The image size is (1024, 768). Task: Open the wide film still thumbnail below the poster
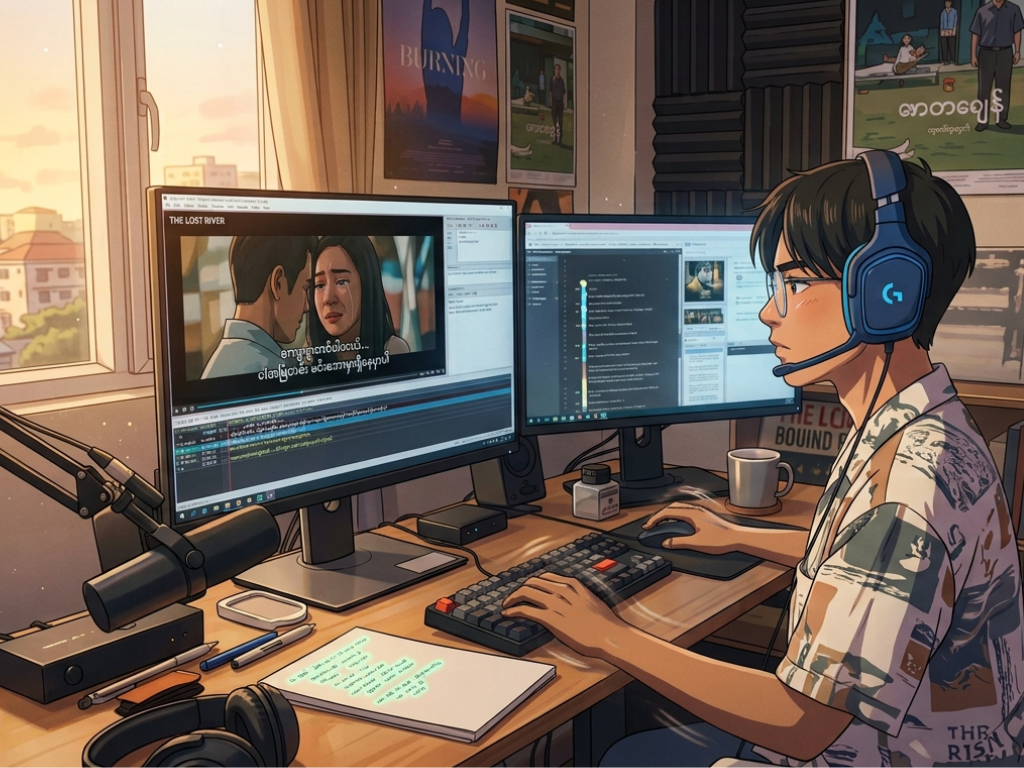pos(704,317)
